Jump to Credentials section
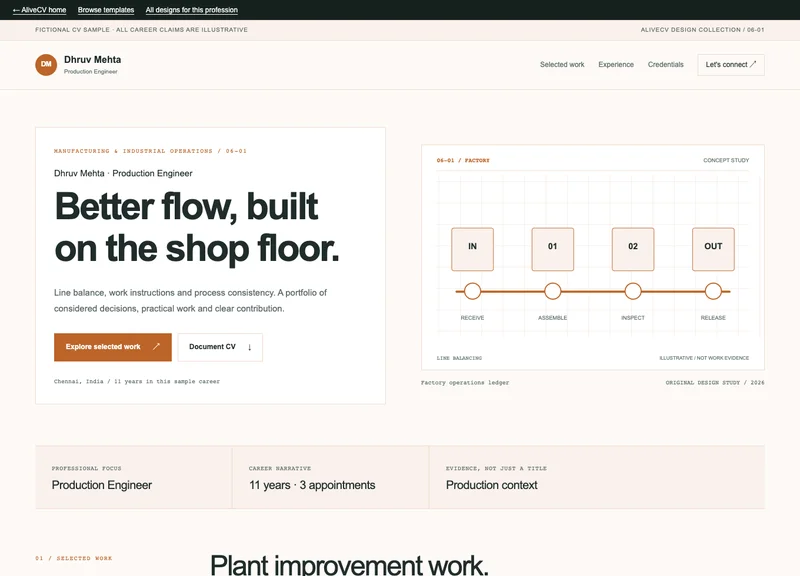This screenshot has width=800, height=576. coord(665,65)
